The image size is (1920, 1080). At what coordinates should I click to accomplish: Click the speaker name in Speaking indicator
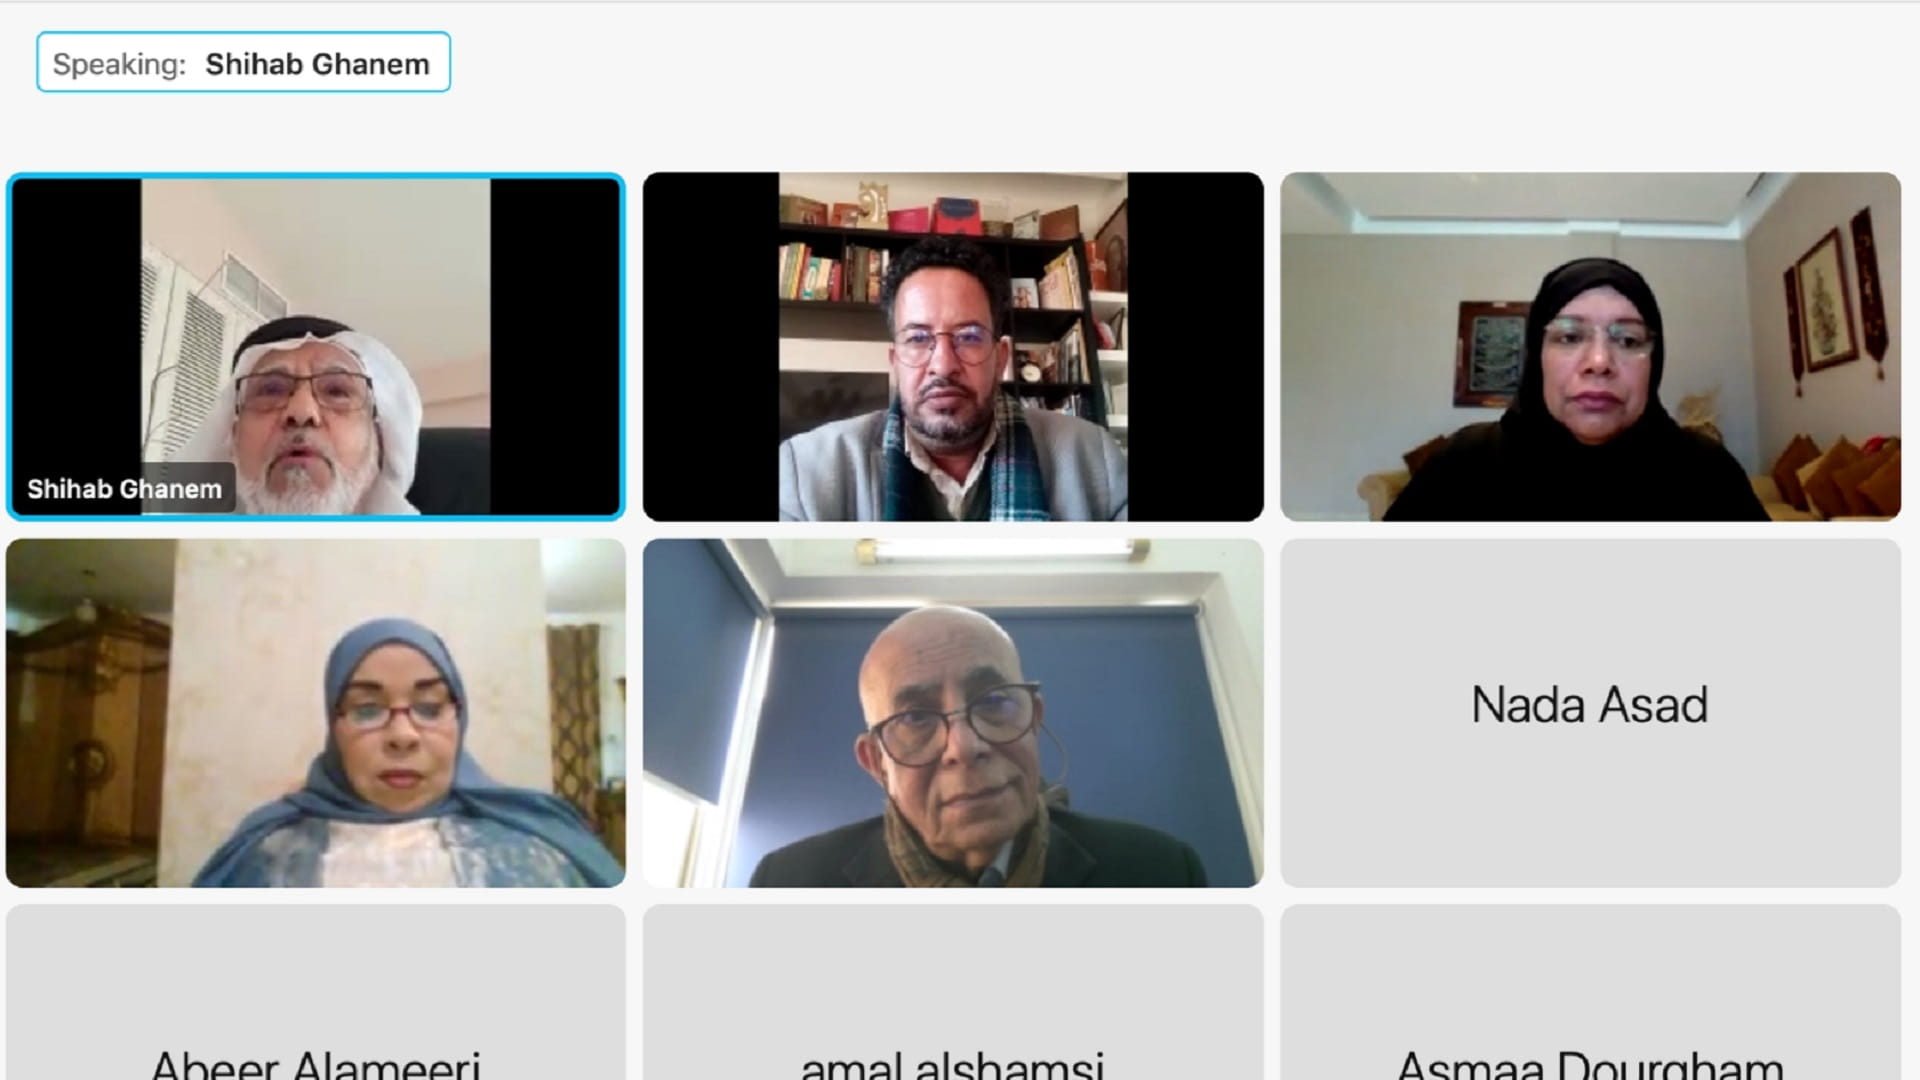317,64
